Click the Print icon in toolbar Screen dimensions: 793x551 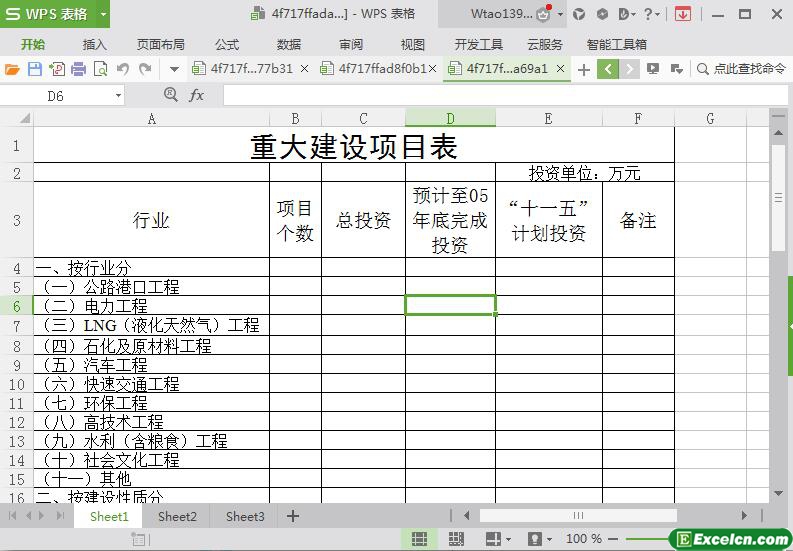78,69
